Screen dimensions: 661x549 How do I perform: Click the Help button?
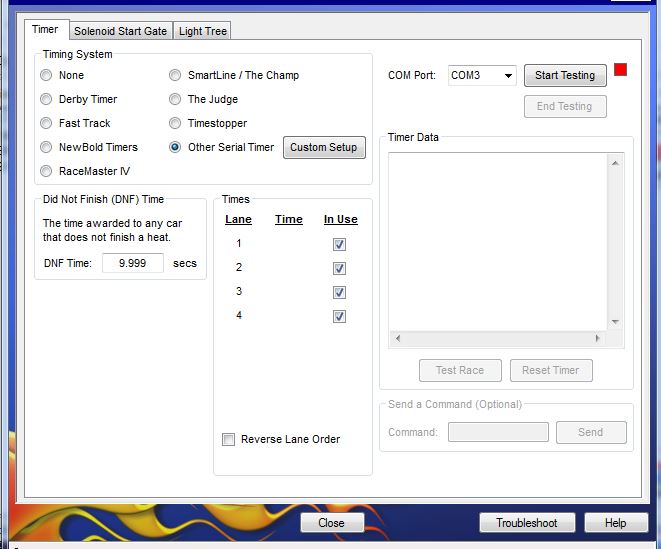pos(615,522)
